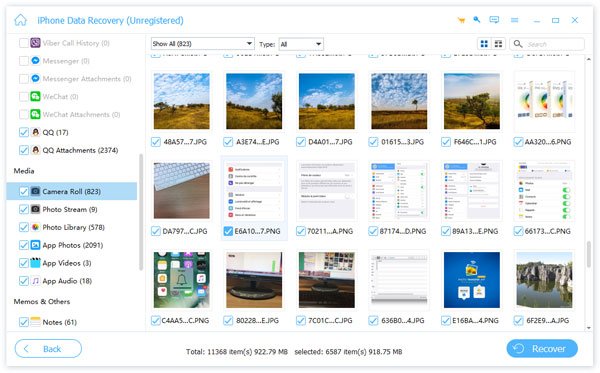Check the Viber Call History checkbox
This screenshot has width=600, height=373.
click(24, 43)
